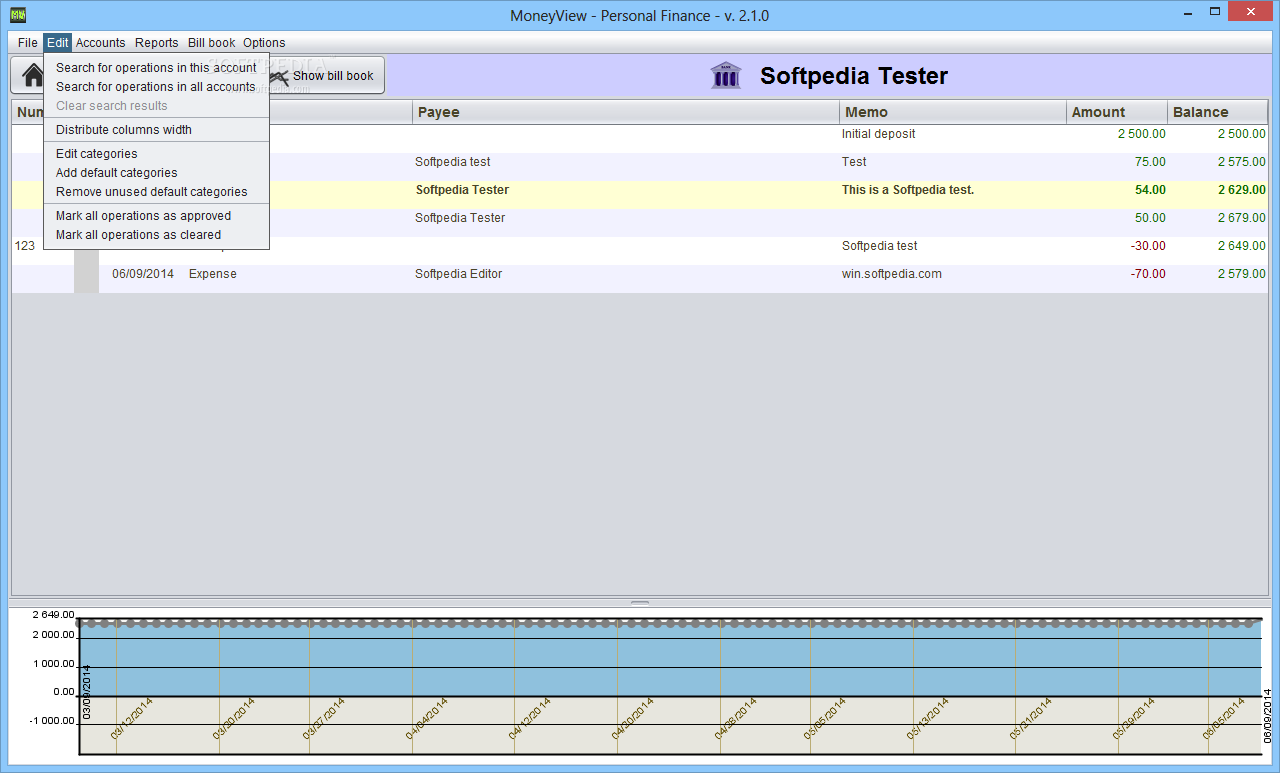
Task: Open the Reports menu
Action: (x=156, y=43)
